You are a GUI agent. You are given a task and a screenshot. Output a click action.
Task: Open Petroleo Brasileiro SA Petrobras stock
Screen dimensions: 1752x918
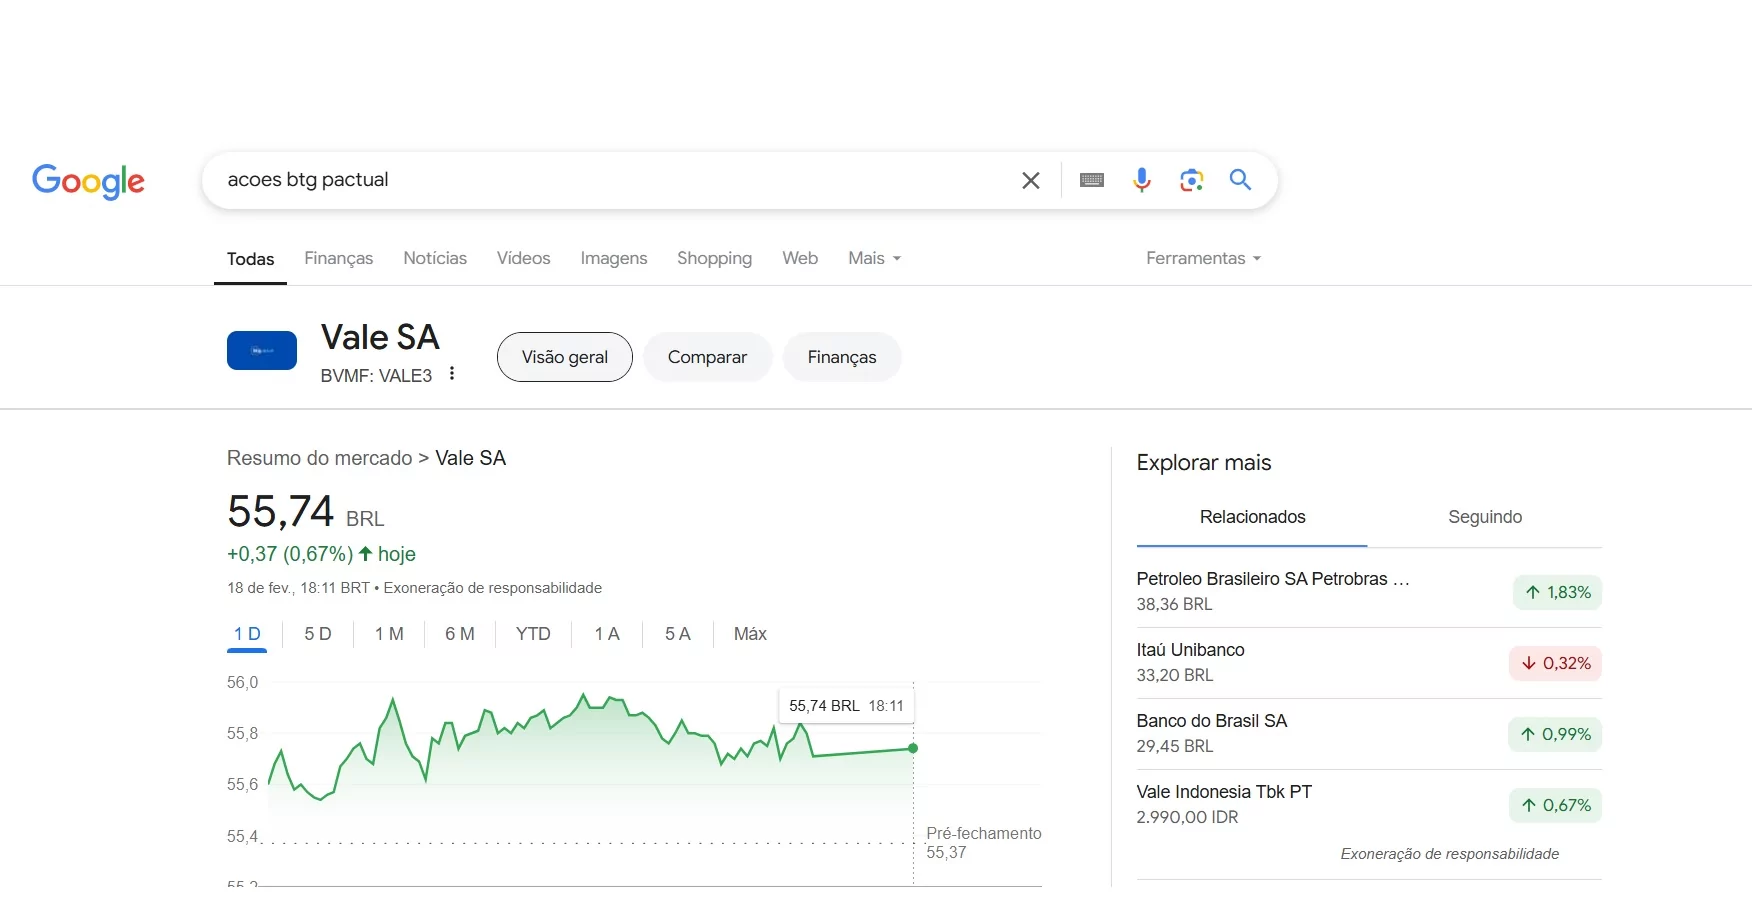pos(1272,579)
